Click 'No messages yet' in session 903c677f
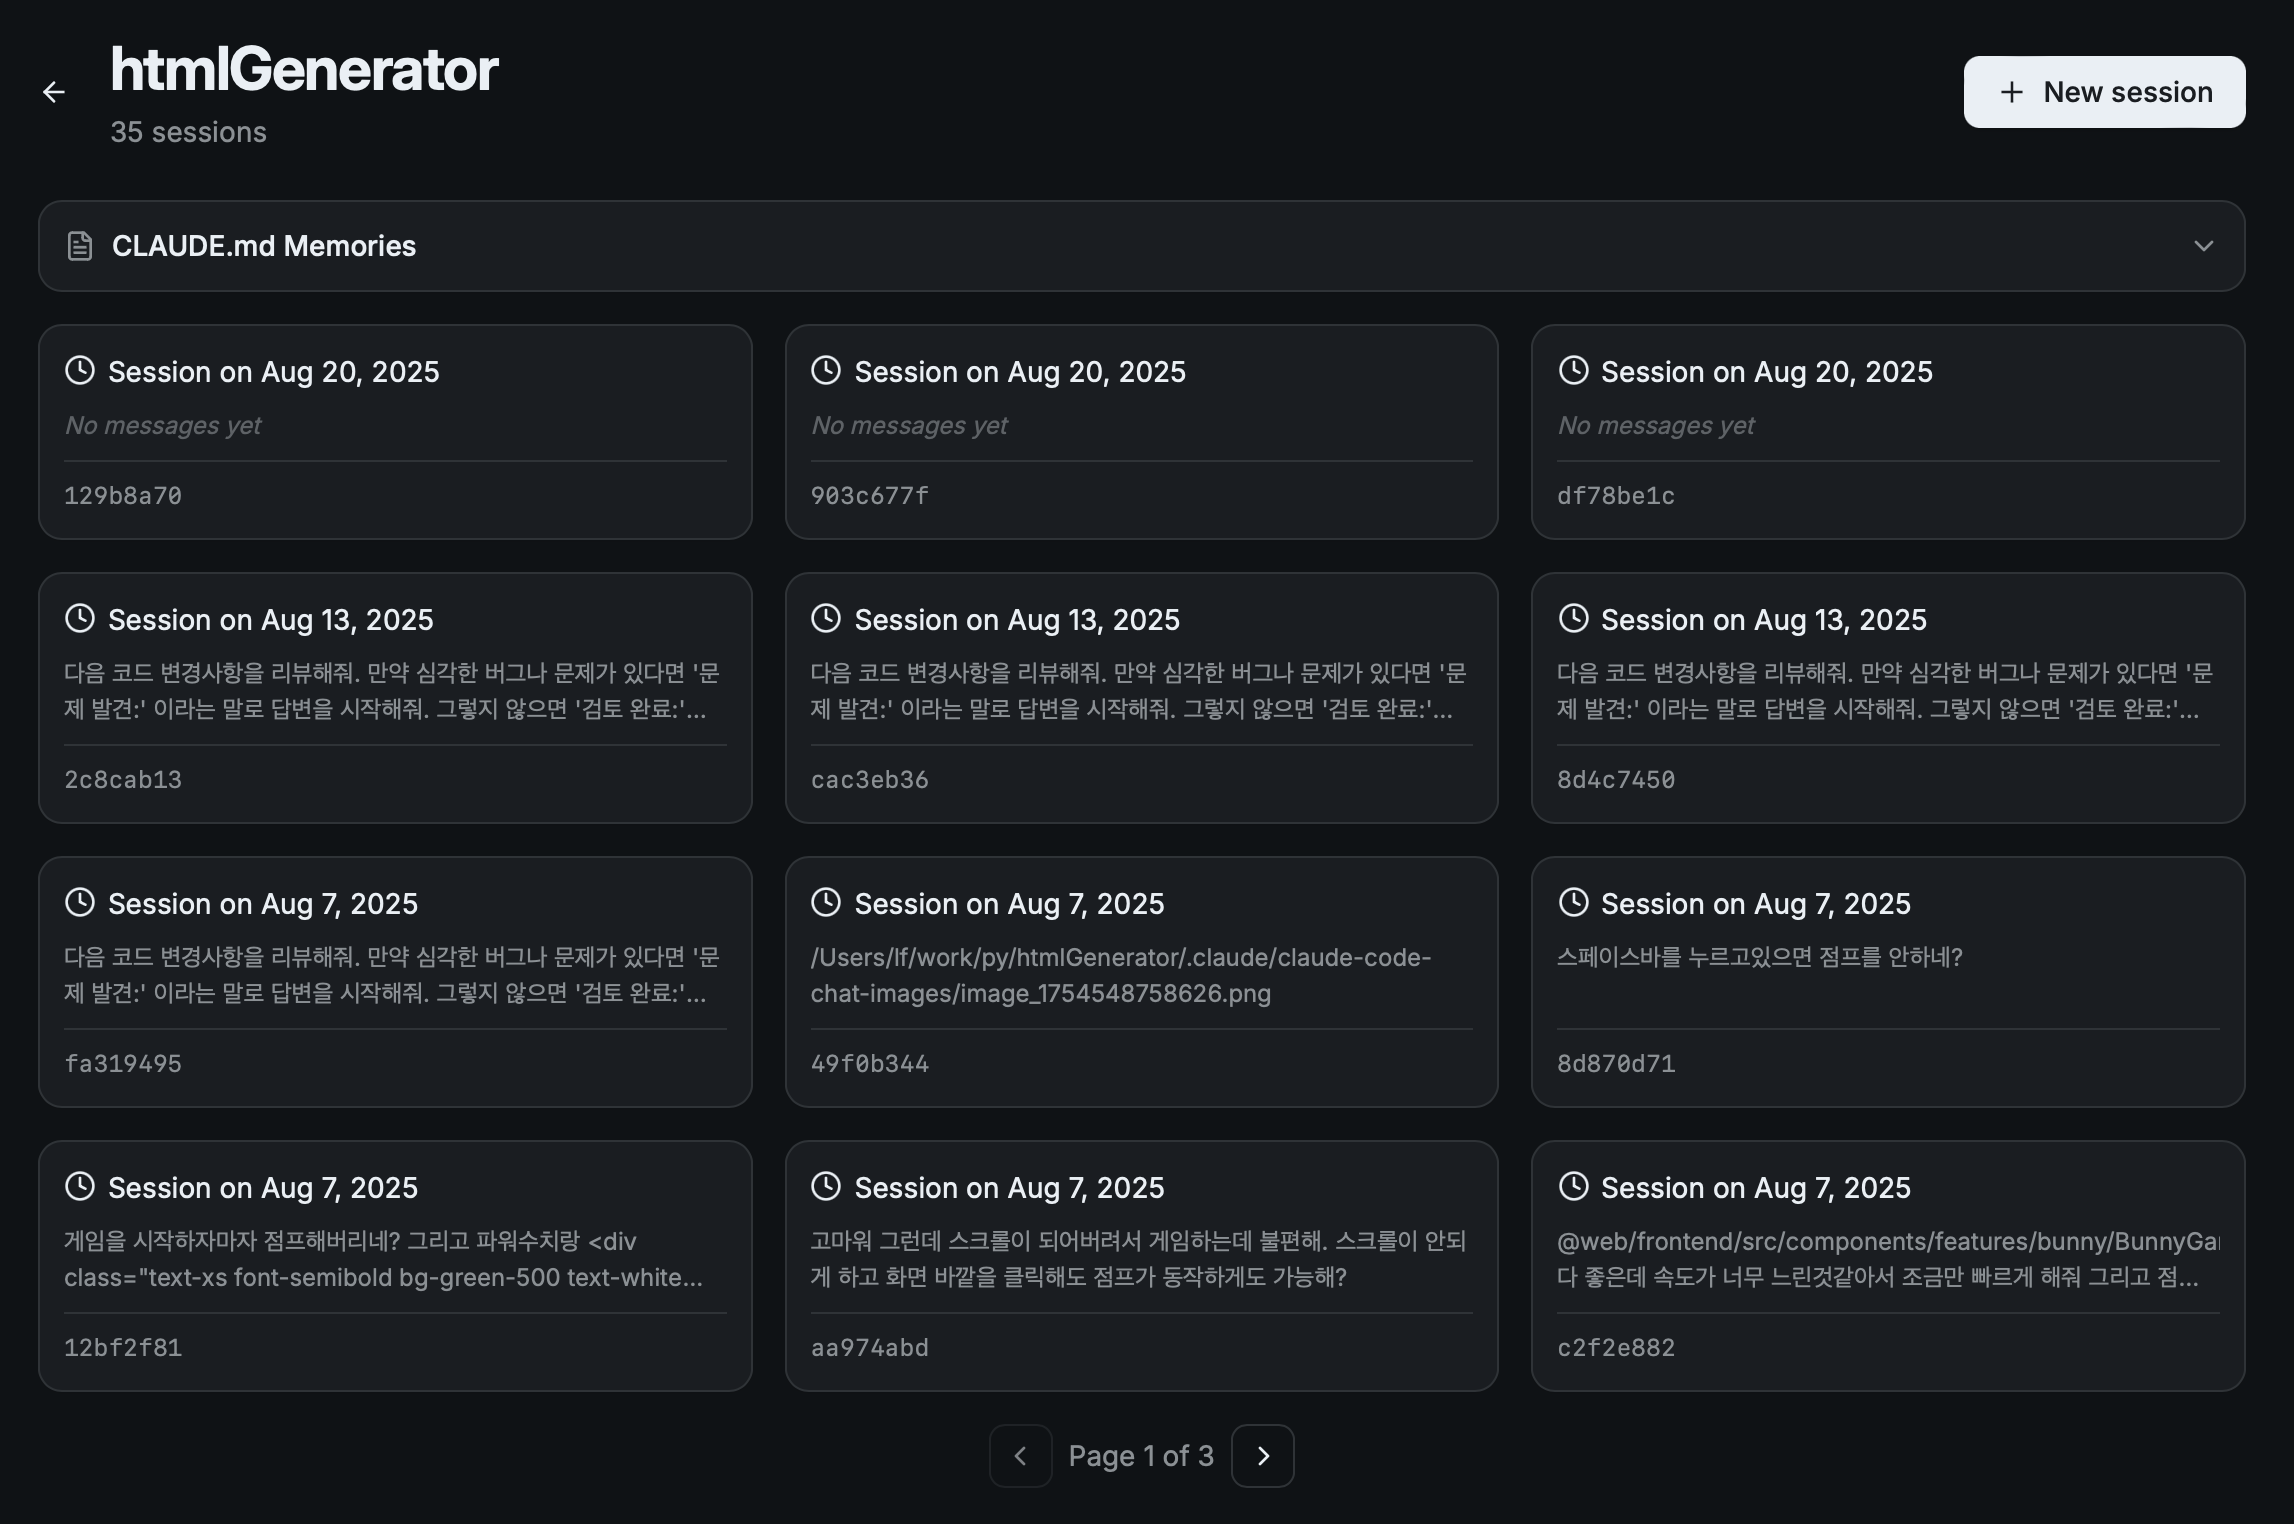This screenshot has height=1524, width=2294. pyautogui.click(x=909, y=426)
